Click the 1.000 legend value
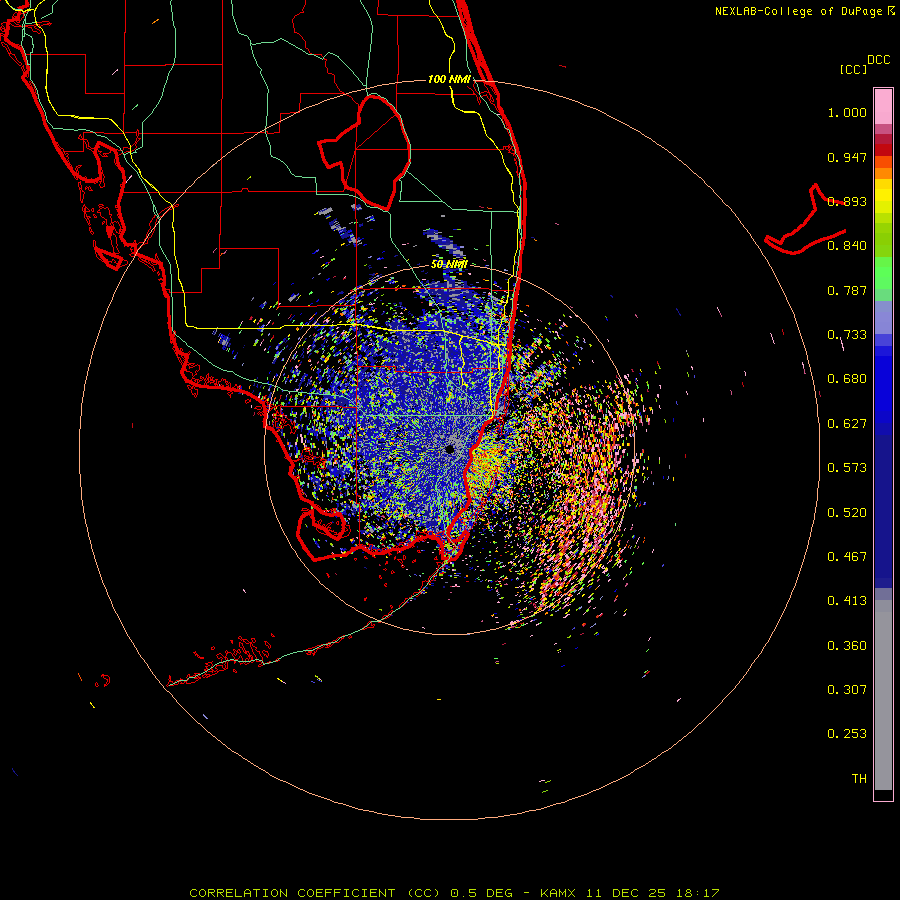The image size is (900, 900). click(847, 112)
